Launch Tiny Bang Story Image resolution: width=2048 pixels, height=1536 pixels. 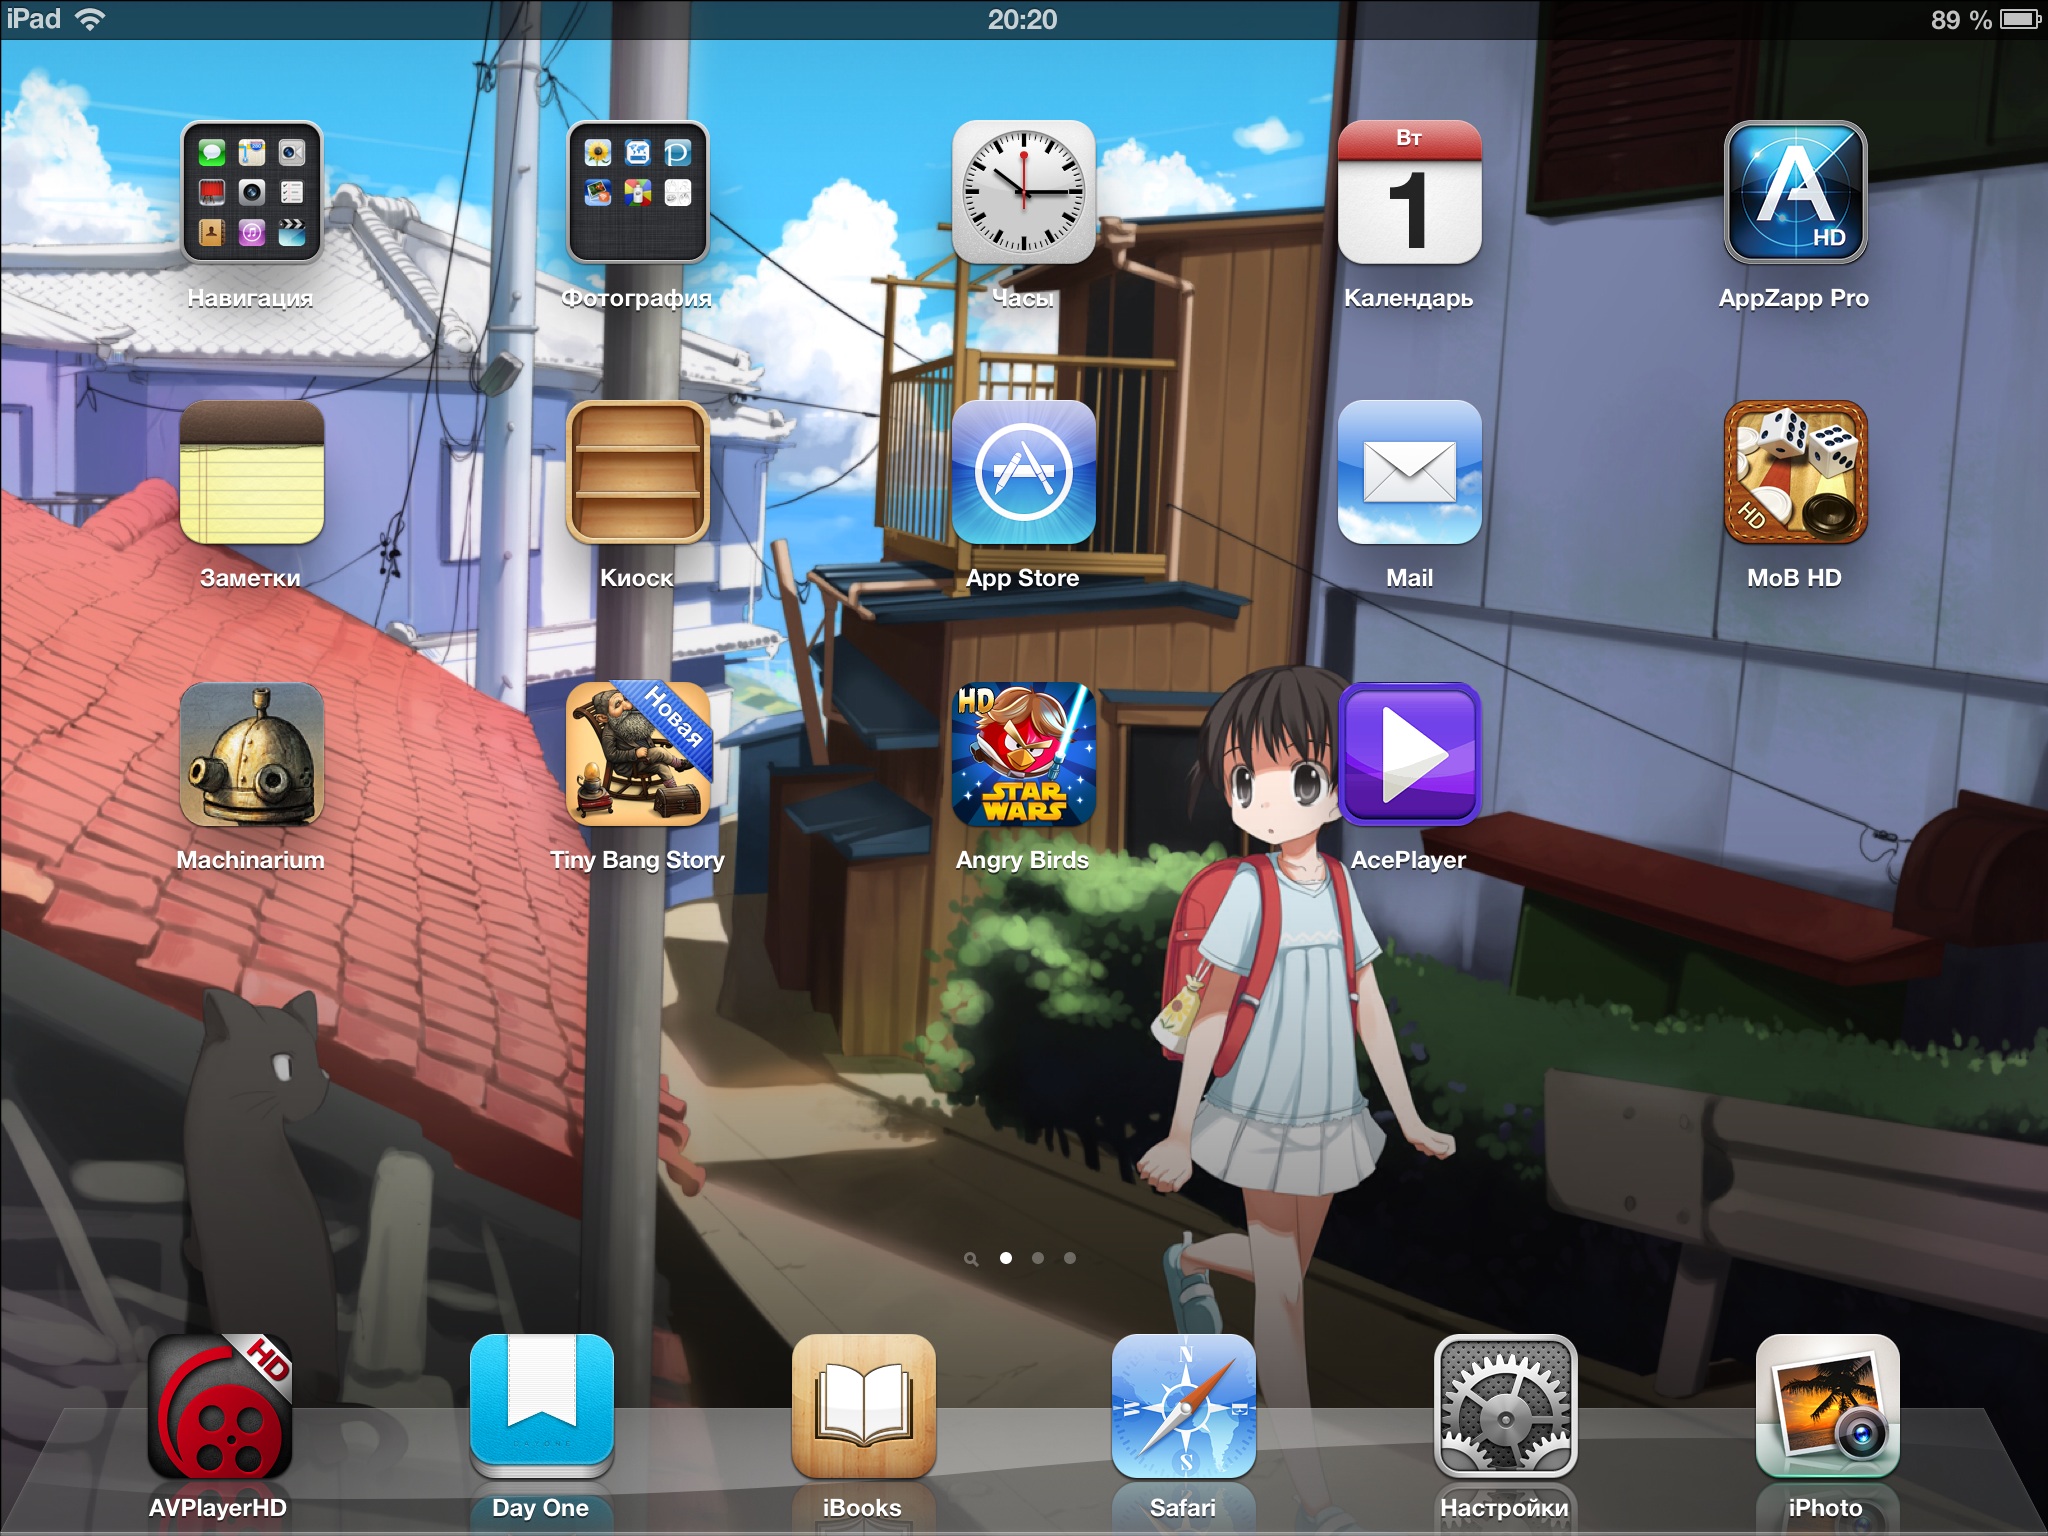pyautogui.click(x=637, y=754)
